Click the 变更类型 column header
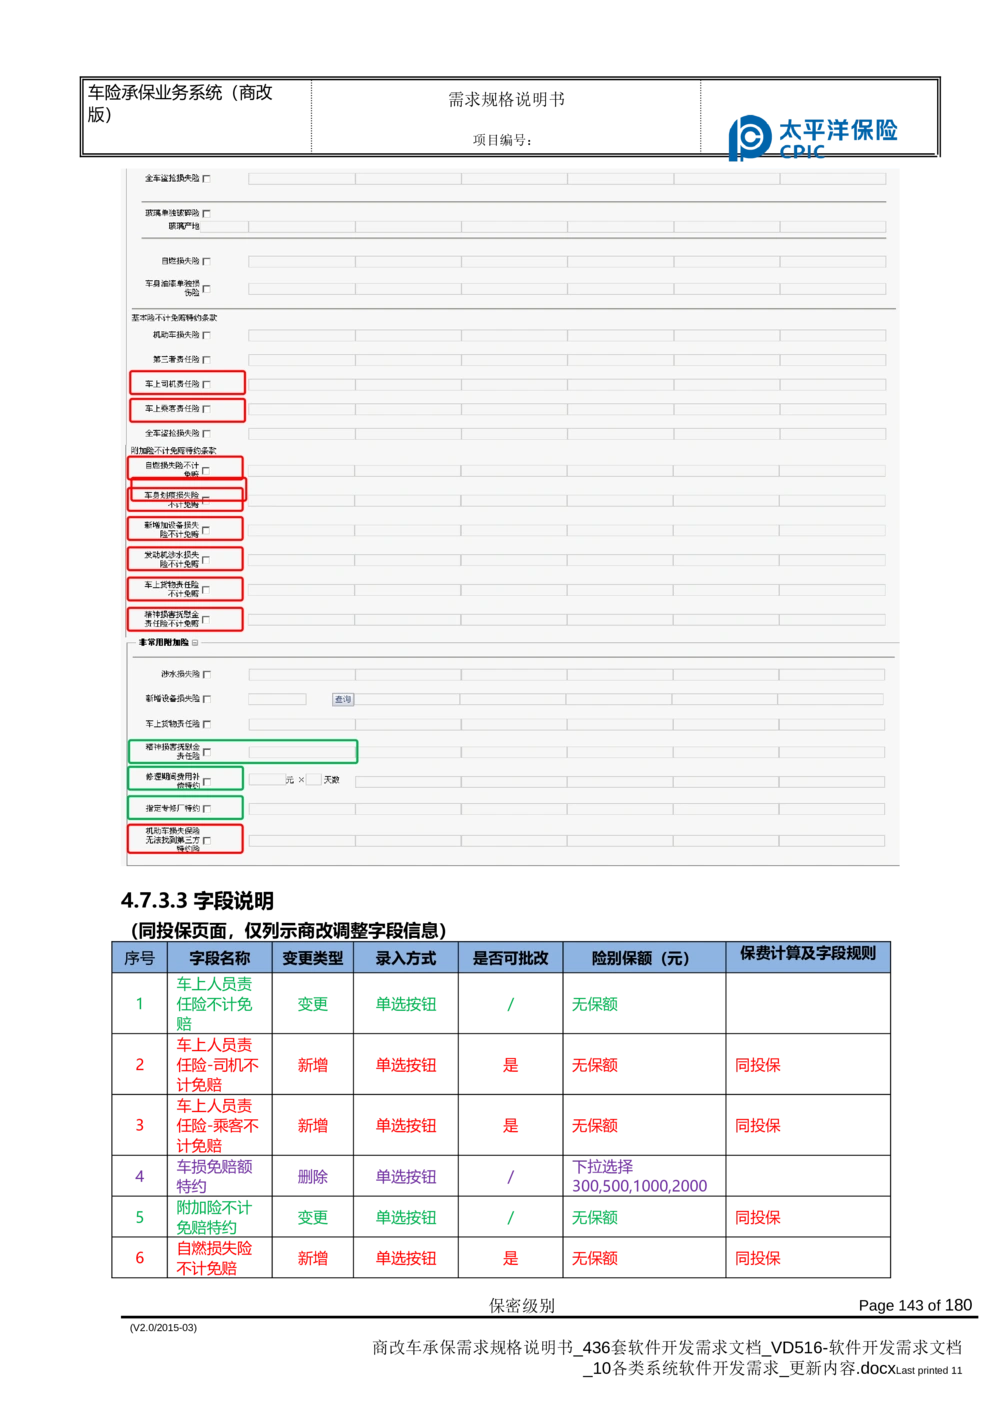The image size is (1000, 1415). 312,958
